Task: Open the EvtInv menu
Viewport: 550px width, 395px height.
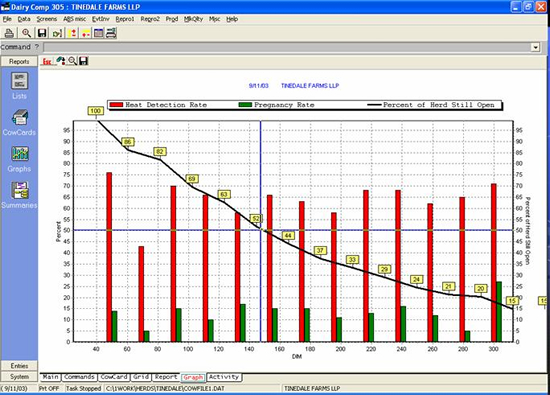Action: point(101,19)
